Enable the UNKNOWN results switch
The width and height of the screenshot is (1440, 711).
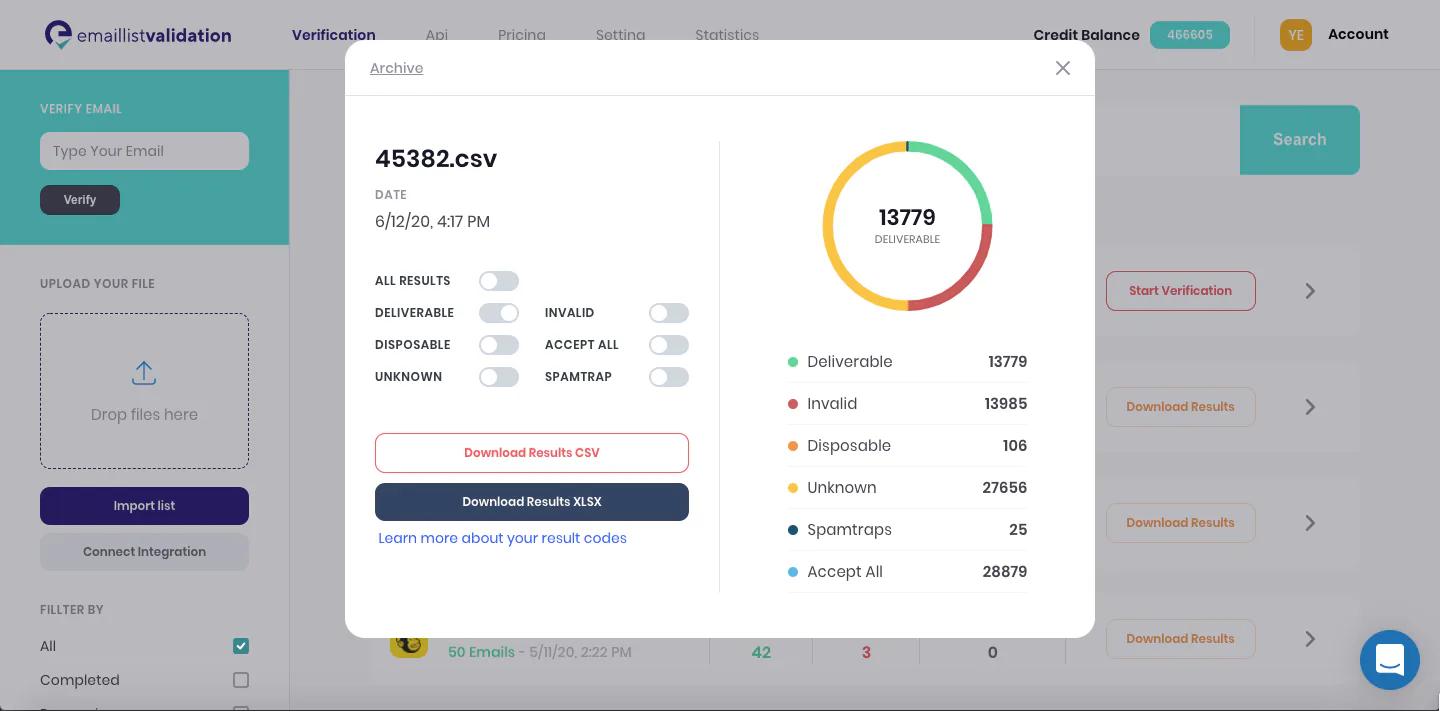point(499,377)
